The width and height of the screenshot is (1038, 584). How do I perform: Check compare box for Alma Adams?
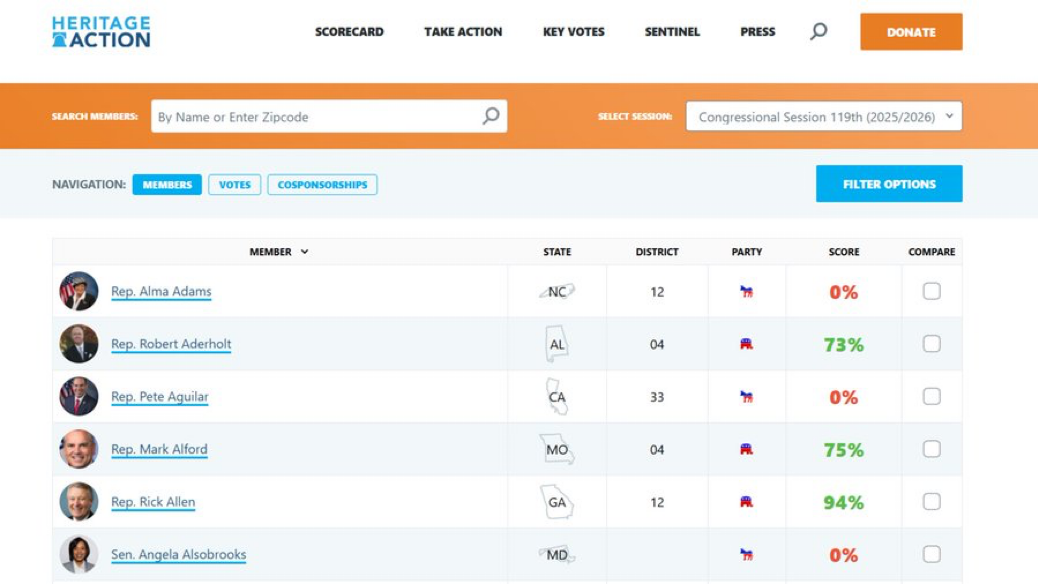931,291
